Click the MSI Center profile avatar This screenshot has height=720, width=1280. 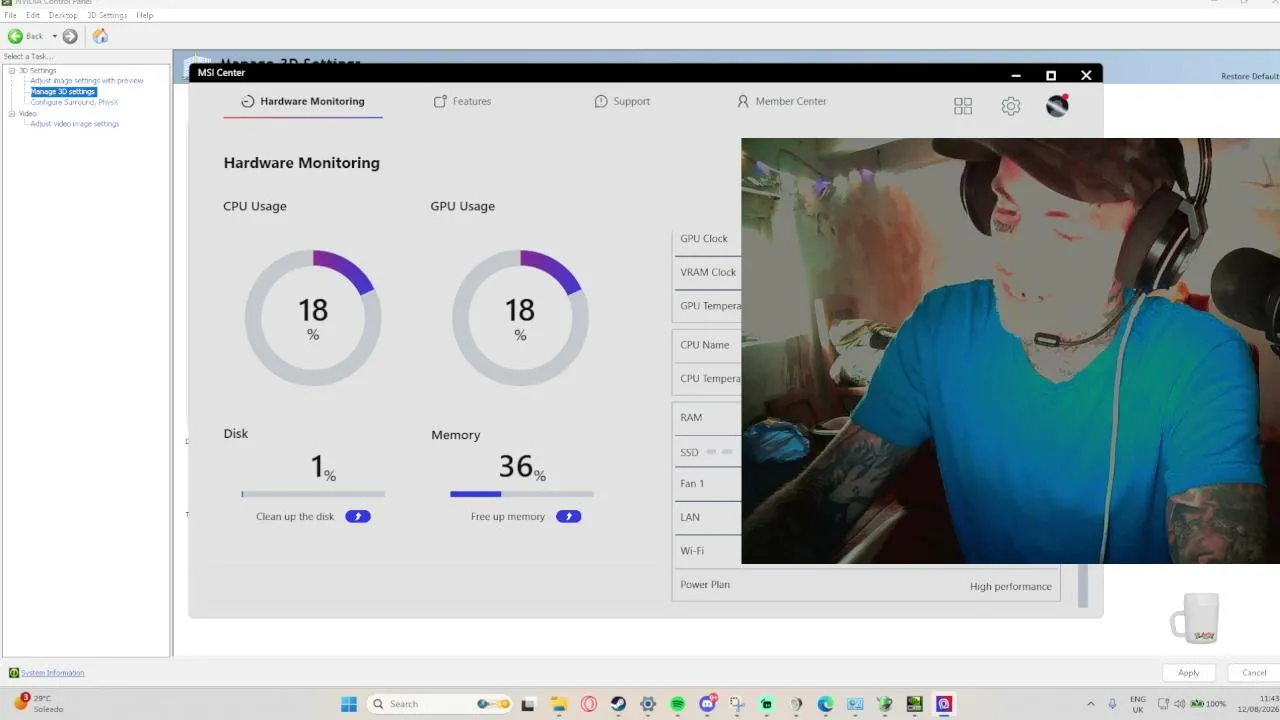1058,105
